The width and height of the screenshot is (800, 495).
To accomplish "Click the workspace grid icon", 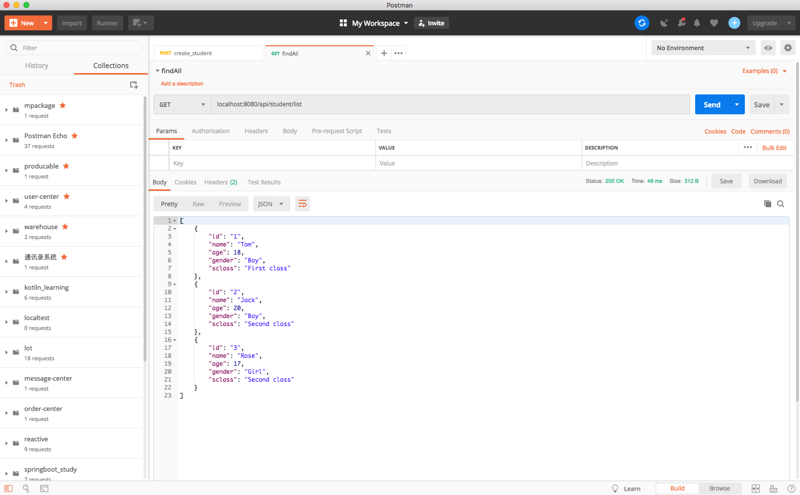I will click(343, 23).
